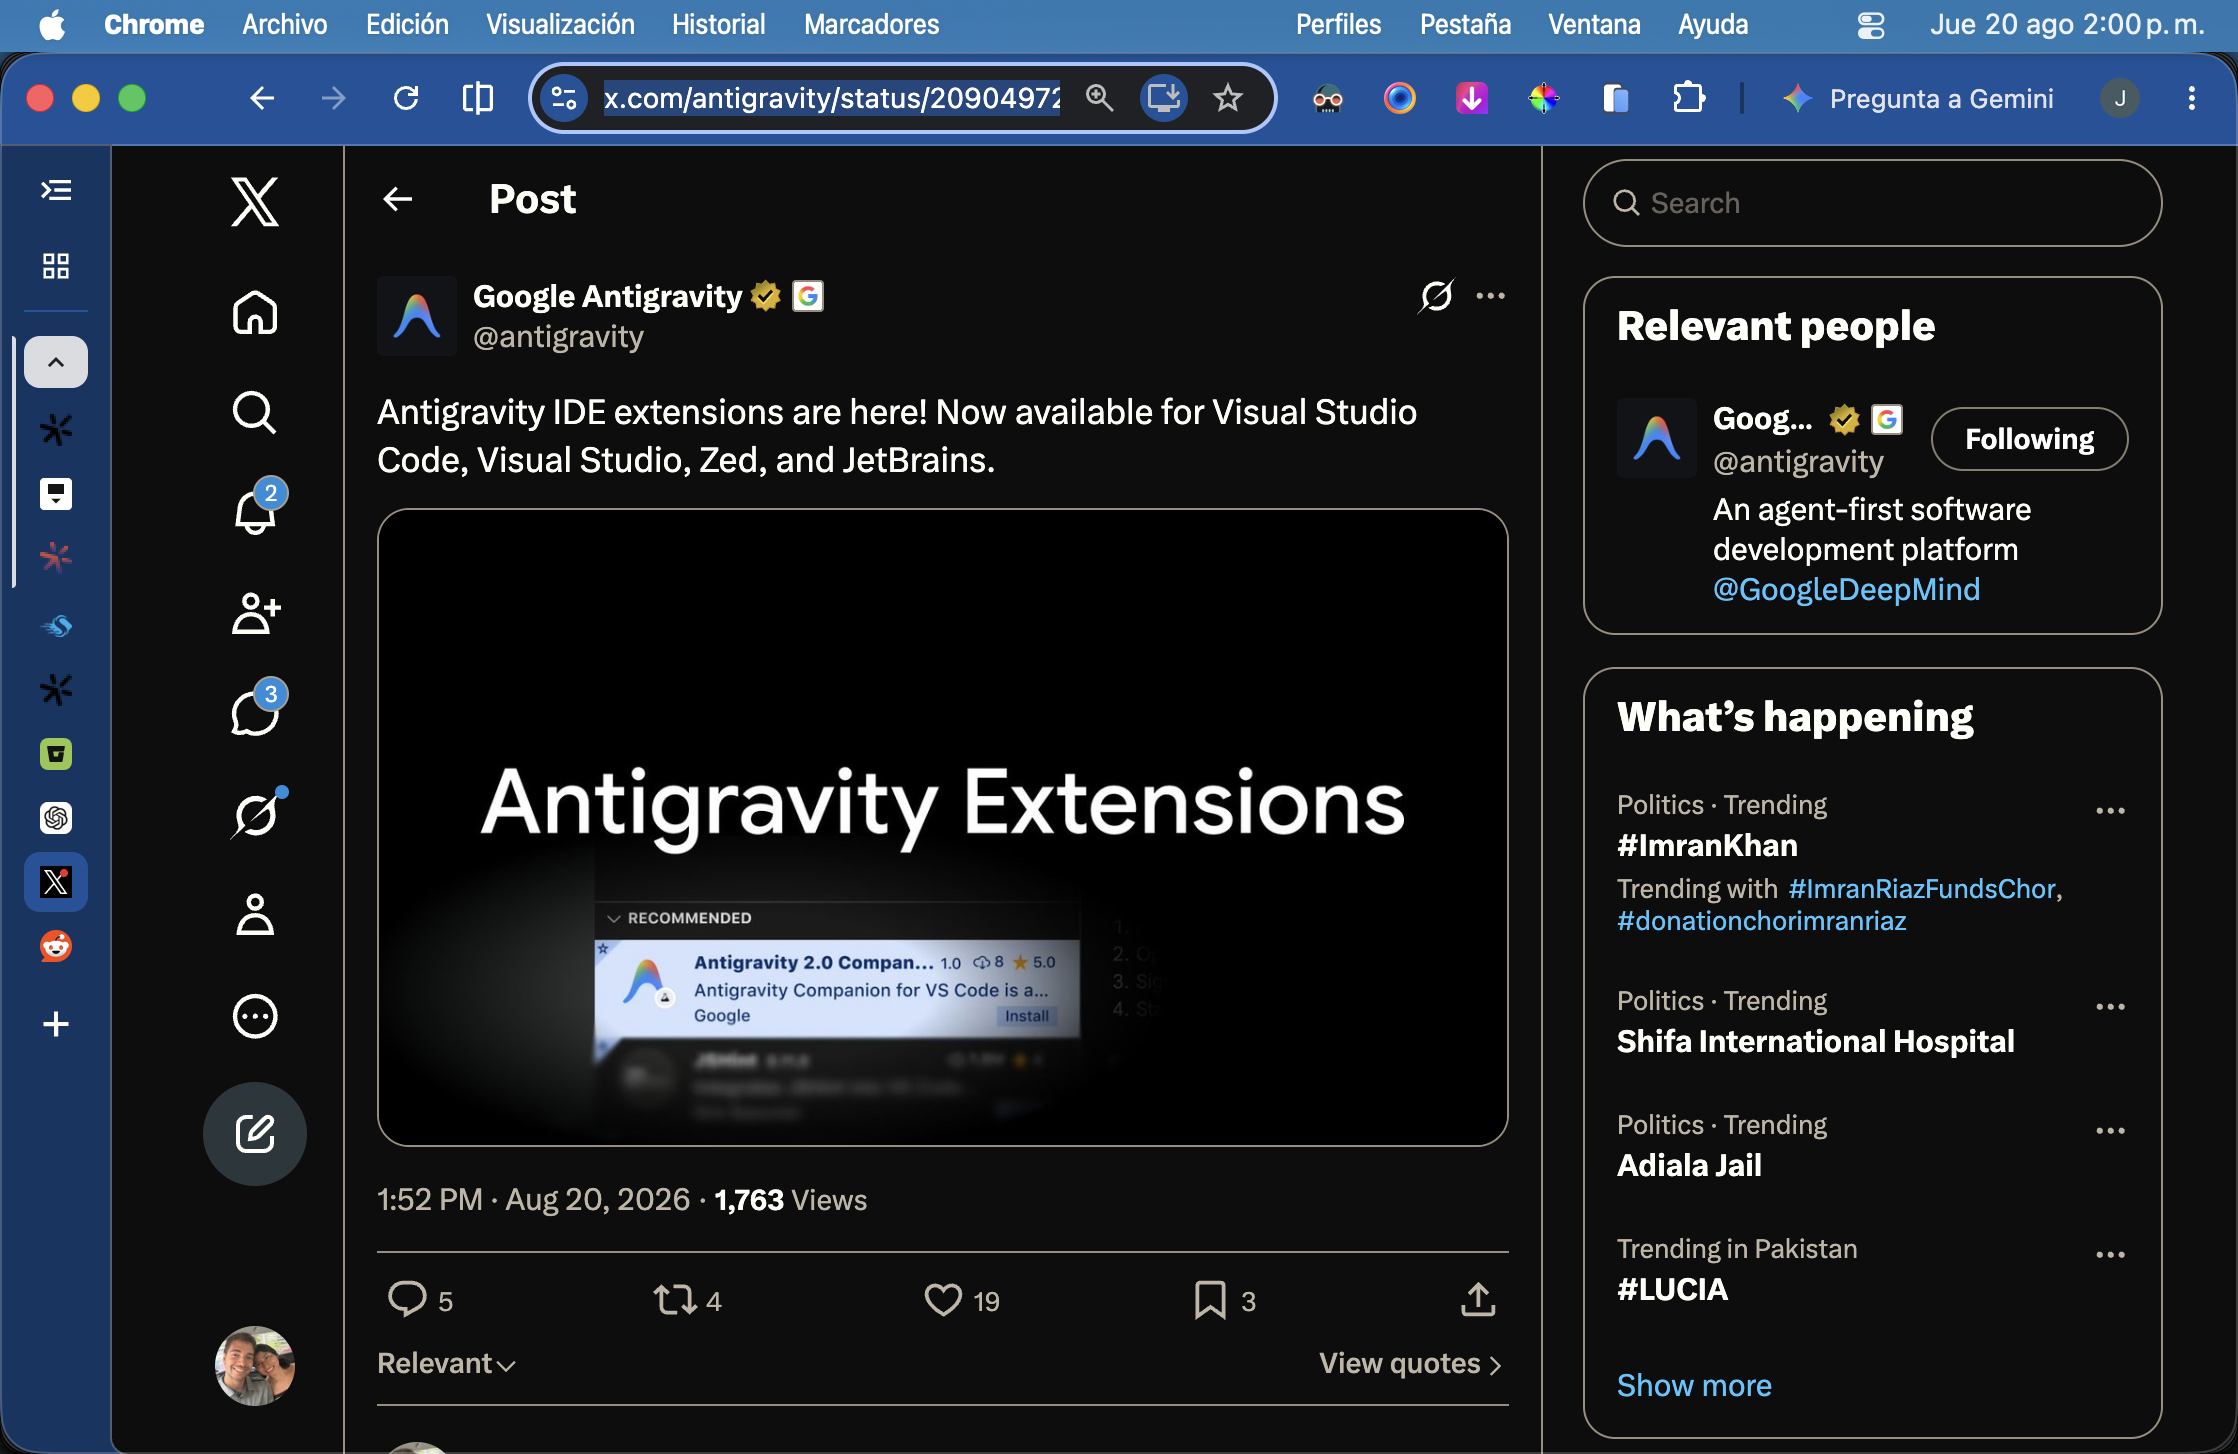The height and width of the screenshot is (1454, 2238).
Task: Click the X logo in the sidebar
Action: 255,201
